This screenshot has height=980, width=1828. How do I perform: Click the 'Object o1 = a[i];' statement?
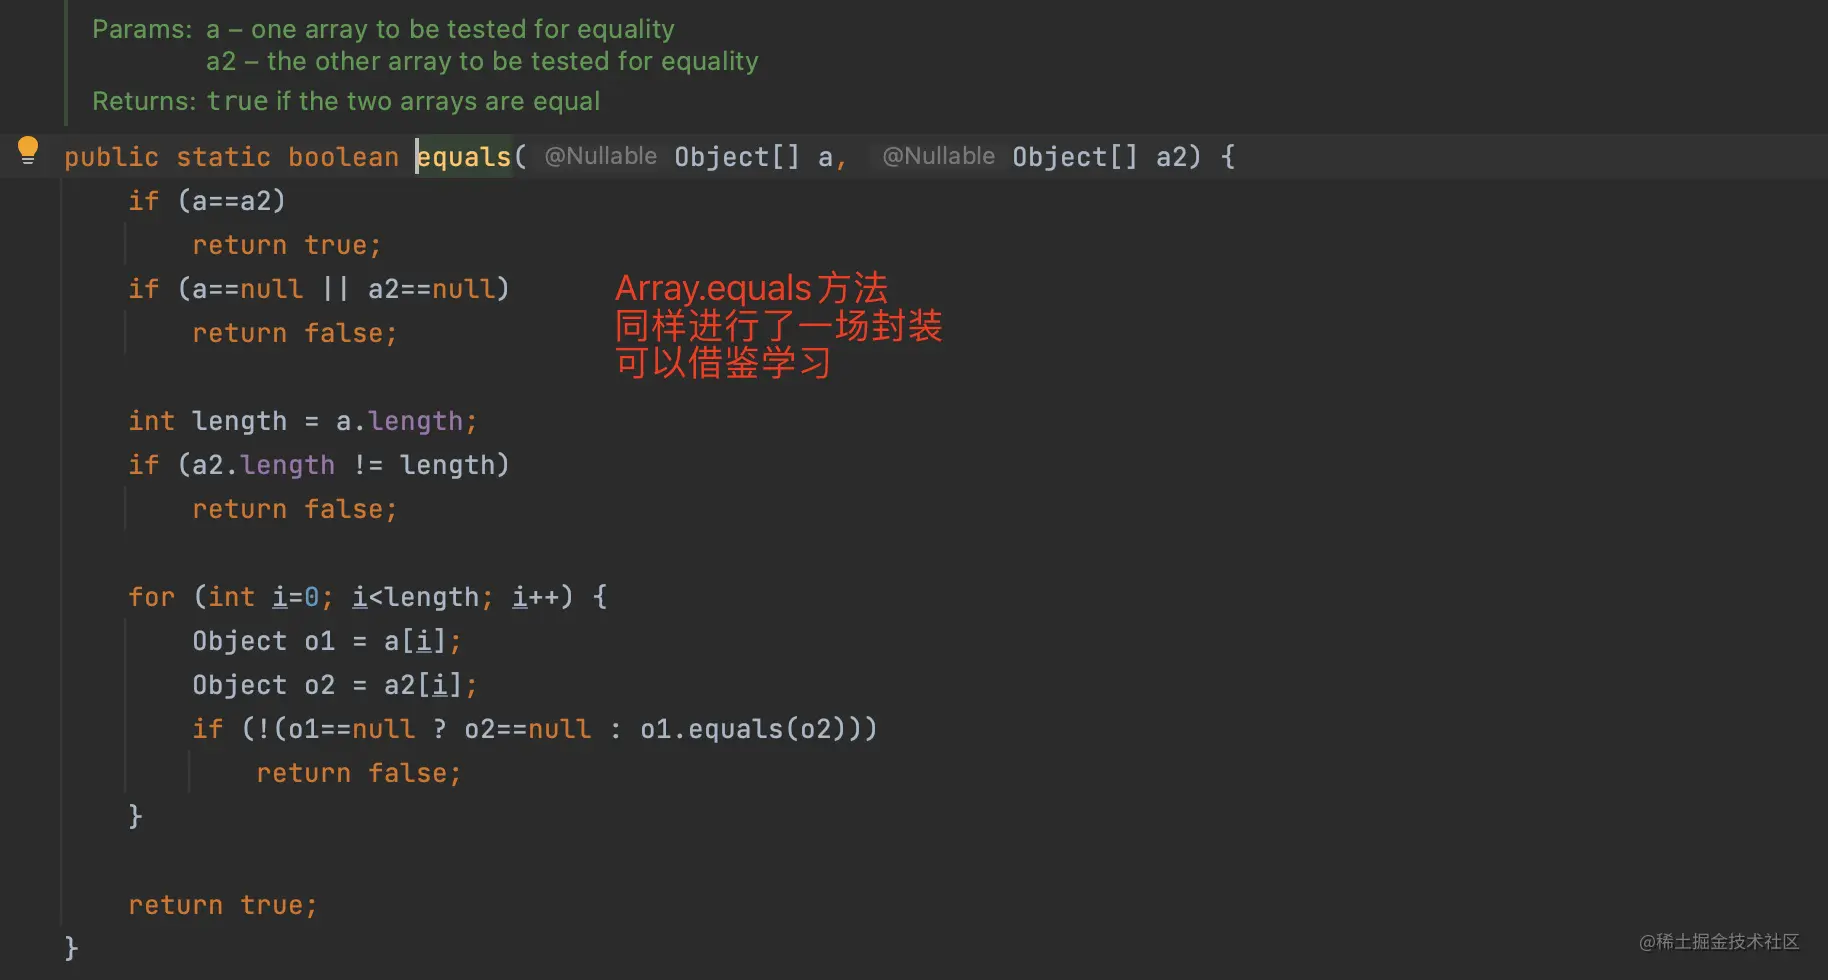(x=327, y=641)
